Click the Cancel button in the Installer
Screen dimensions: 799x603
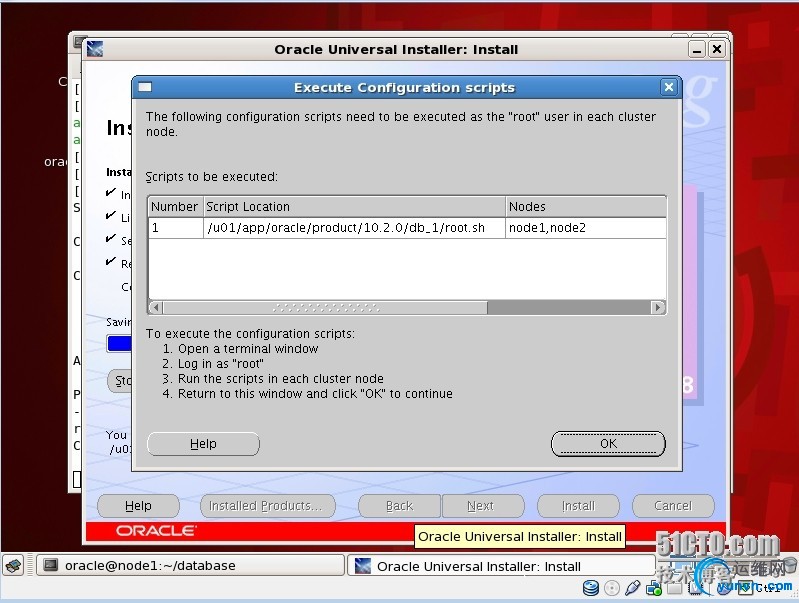(673, 506)
